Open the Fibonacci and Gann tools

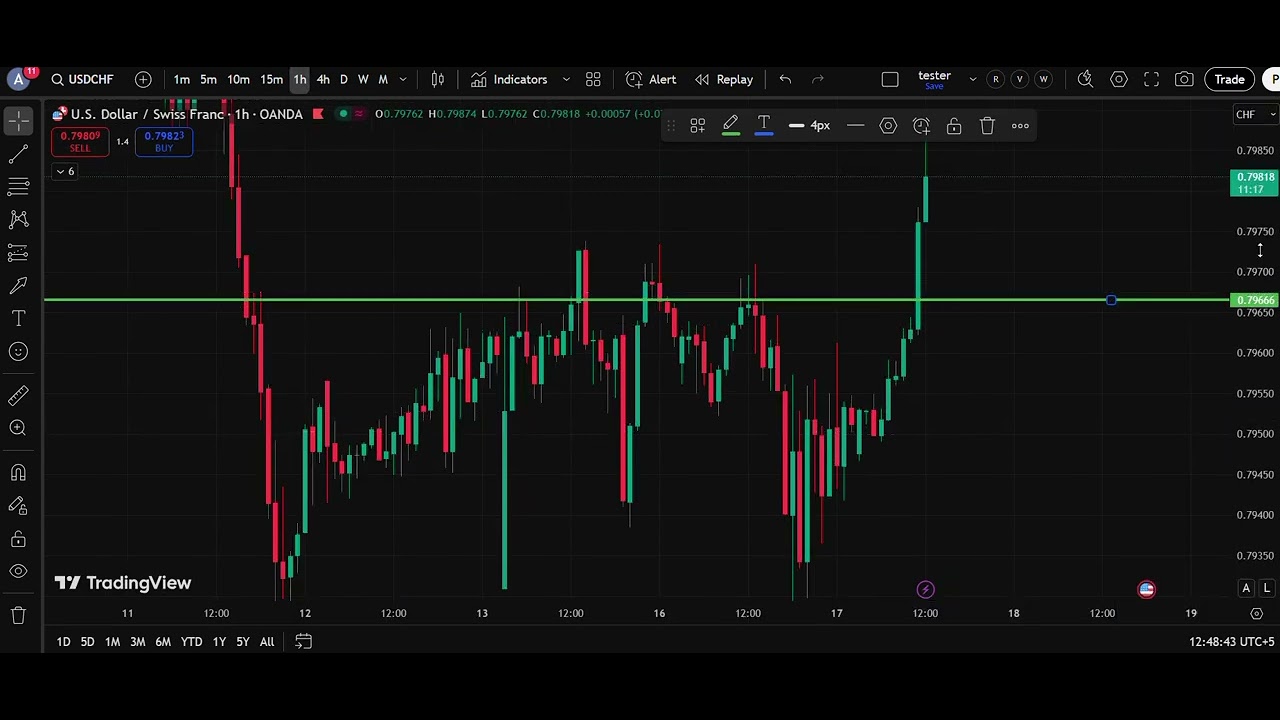tap(18, 187)
